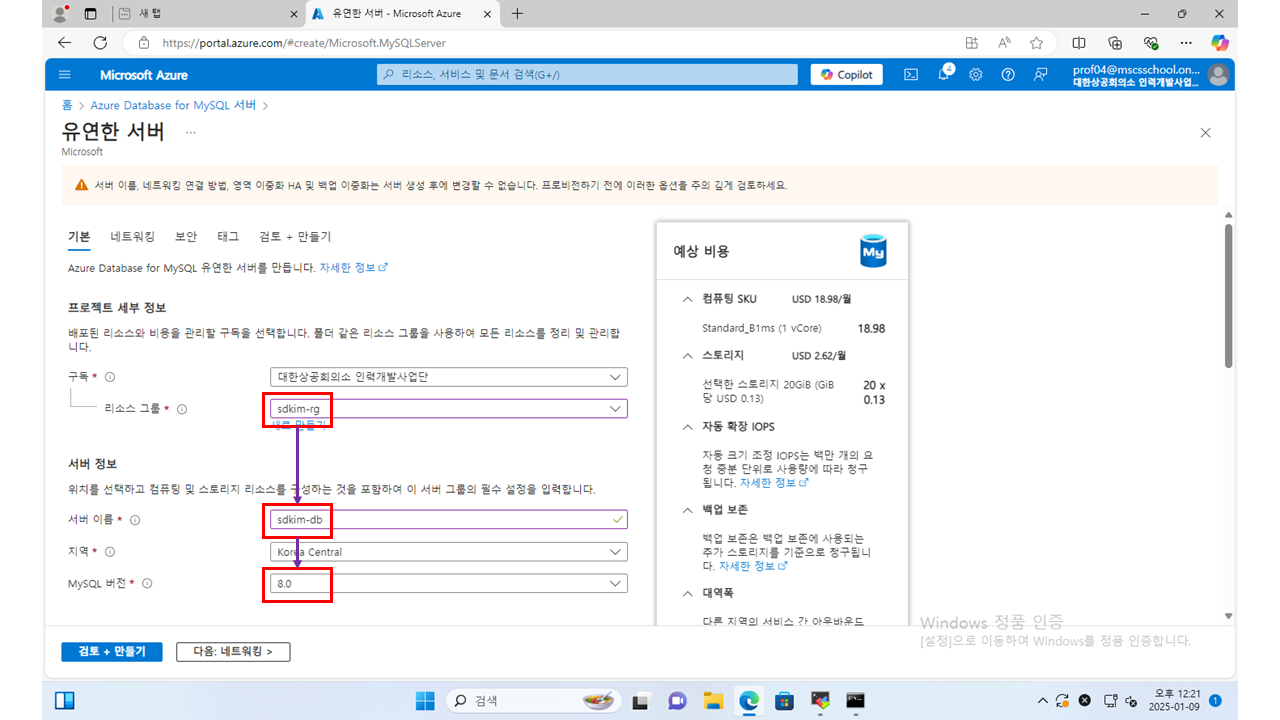Open 자세한 정보 link under the tab row
The height and width of the screenshot is (720, 1280).
pyautogui.click(x=353, y=268)
